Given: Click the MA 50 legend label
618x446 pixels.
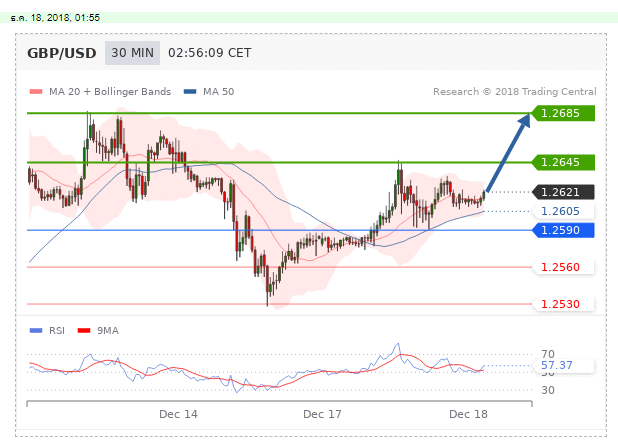Looking at the screenshot, I should pos(218,92).
